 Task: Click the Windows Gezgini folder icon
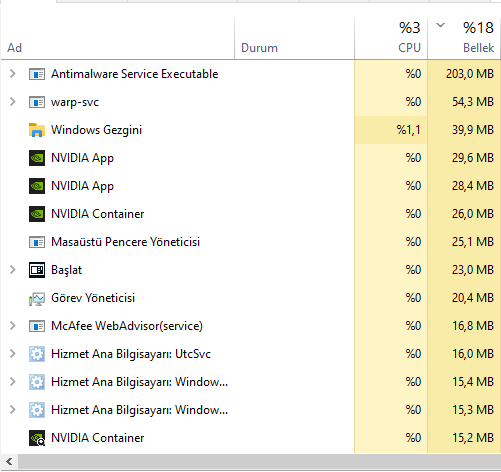coord(37,130)
